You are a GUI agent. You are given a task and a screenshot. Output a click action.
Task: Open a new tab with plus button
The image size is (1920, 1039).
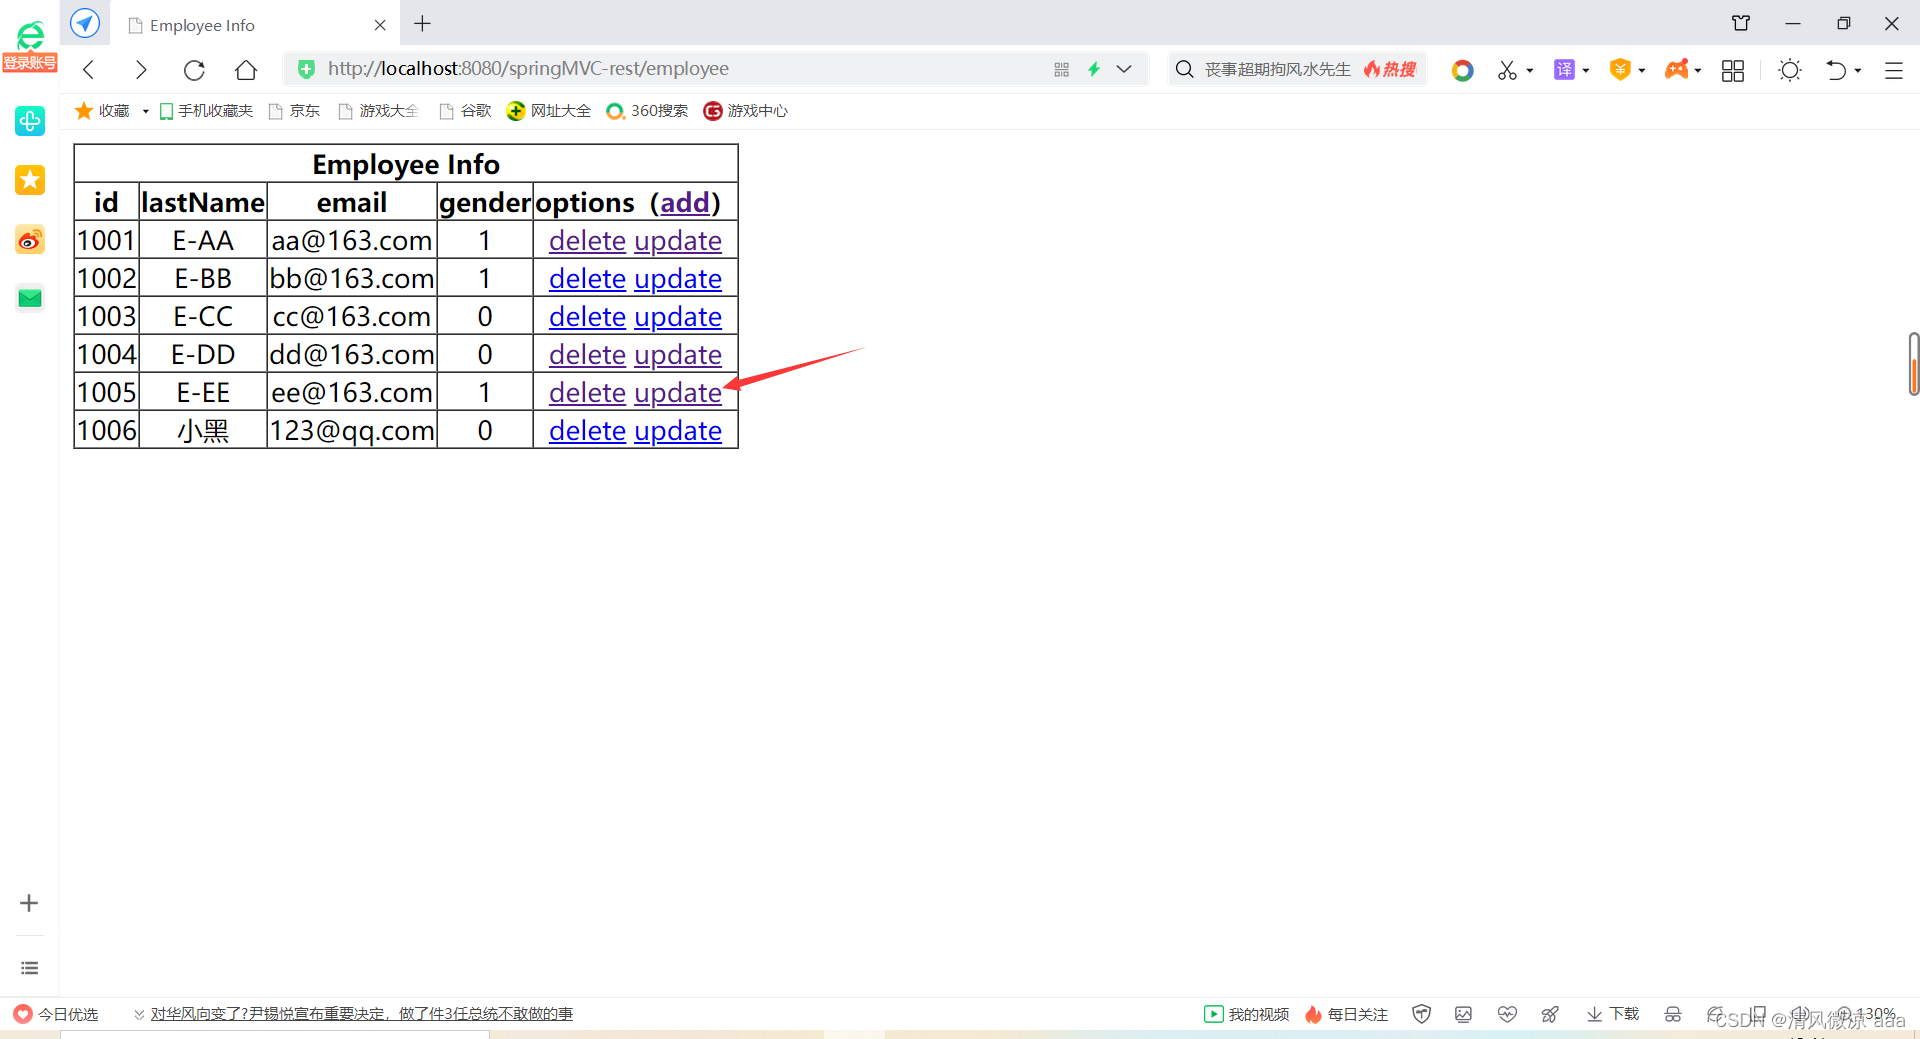tap(423, 23)
